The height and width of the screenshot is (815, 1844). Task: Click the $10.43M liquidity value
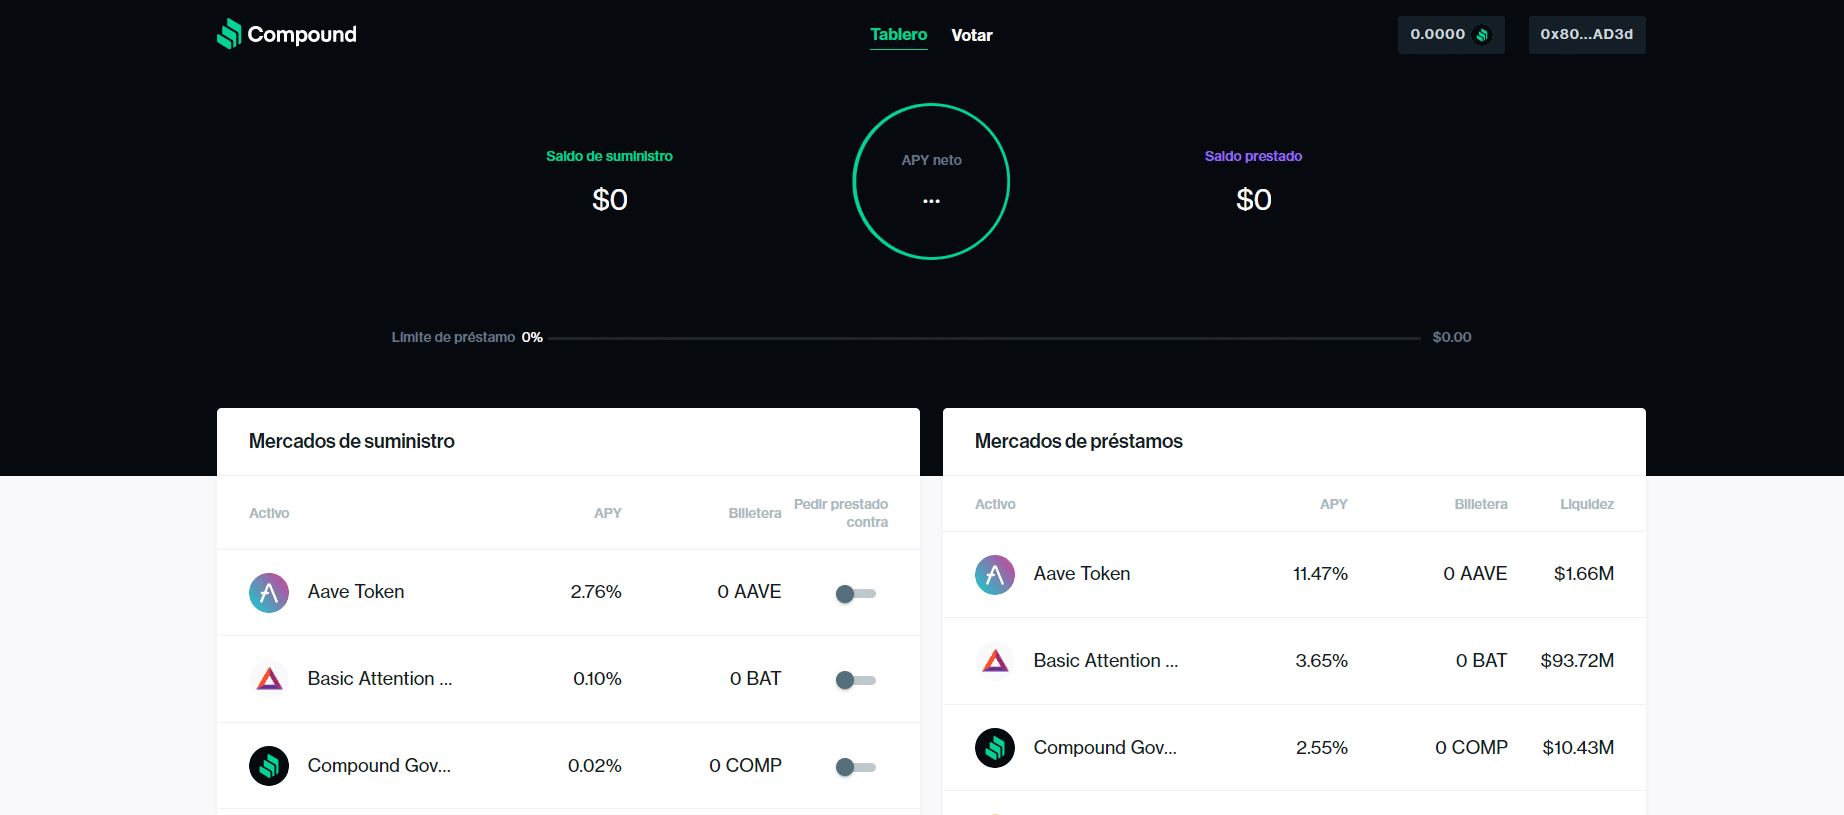(1578, 748)
